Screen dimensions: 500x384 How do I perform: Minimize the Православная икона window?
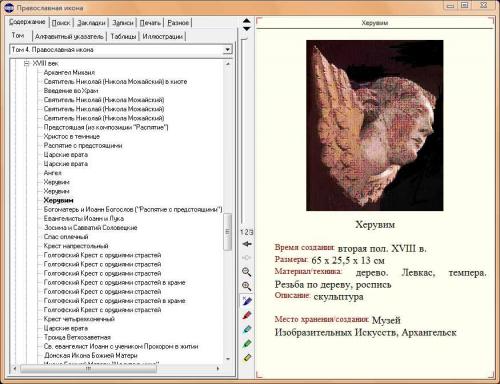tap(451, 5)
